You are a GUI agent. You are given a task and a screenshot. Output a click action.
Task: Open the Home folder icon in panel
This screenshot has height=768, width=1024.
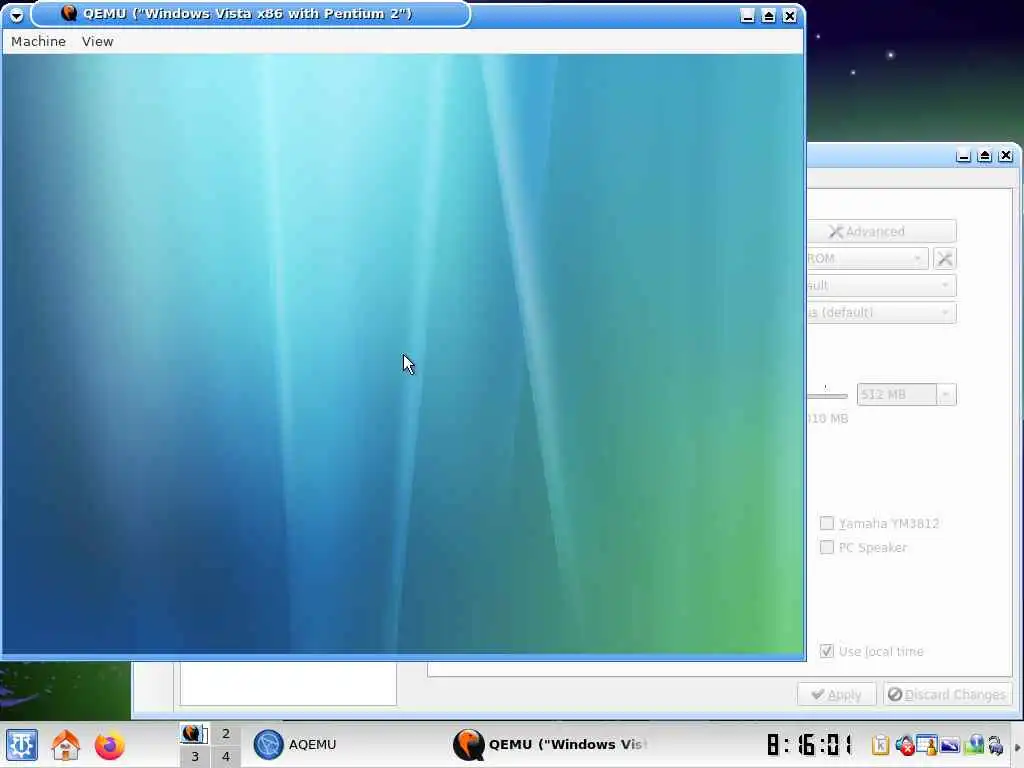coord(65,745)
